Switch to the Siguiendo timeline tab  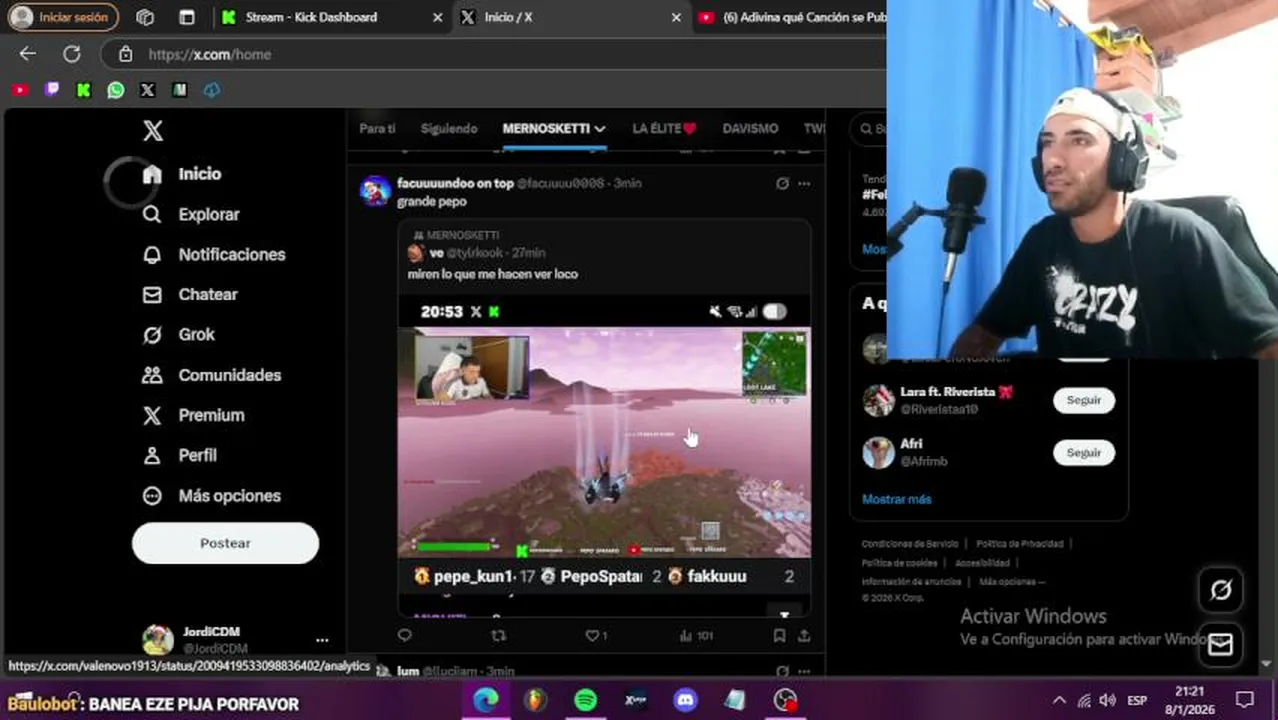449,128
